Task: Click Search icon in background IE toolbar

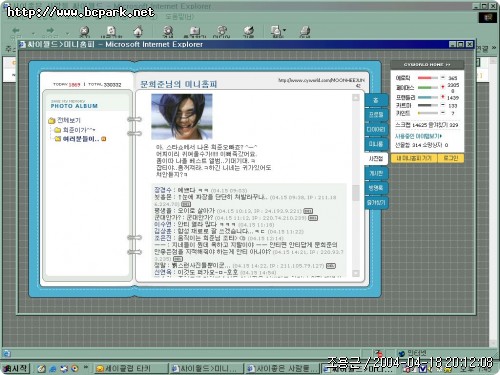Action: tap(168, 31)
